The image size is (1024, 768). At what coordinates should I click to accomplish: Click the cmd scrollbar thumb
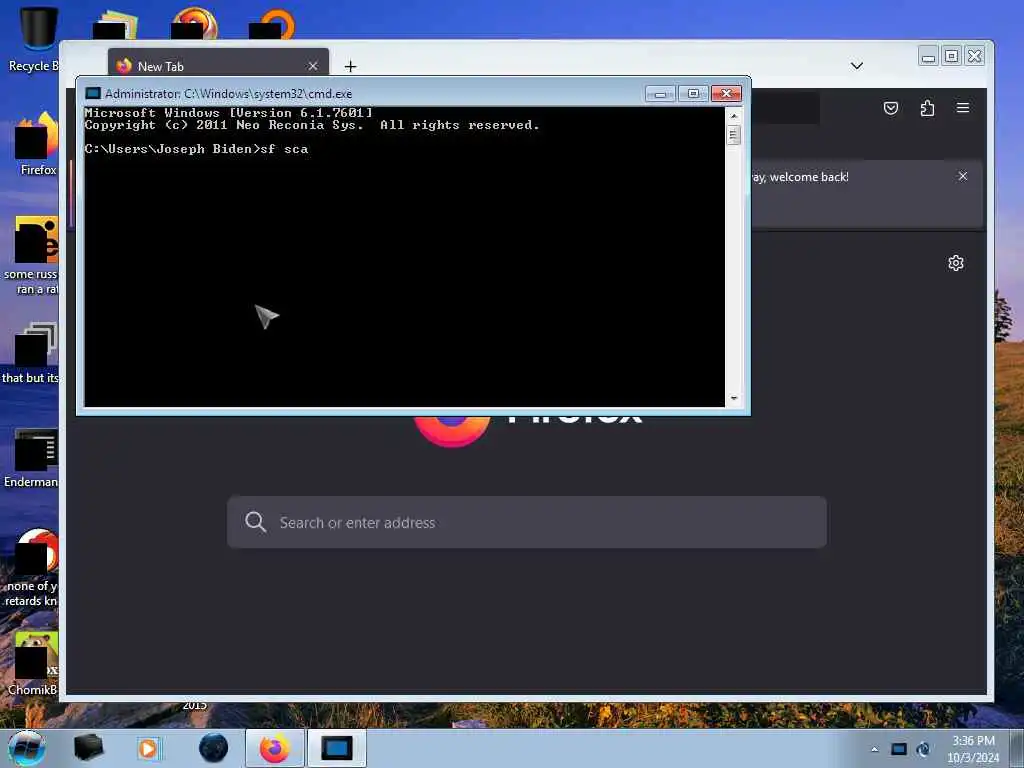click(734, 135)
